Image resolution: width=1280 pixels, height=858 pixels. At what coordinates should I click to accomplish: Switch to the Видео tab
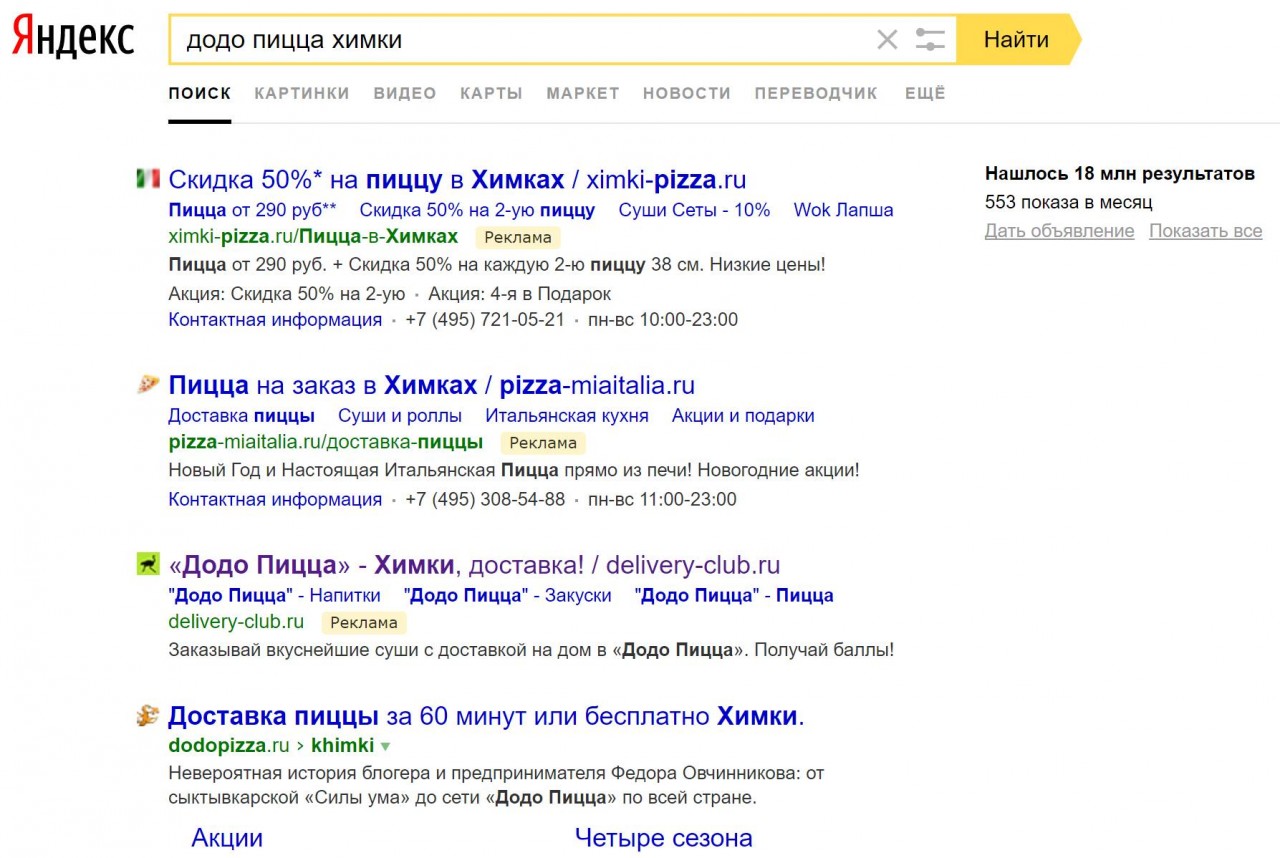click(405, 93)
